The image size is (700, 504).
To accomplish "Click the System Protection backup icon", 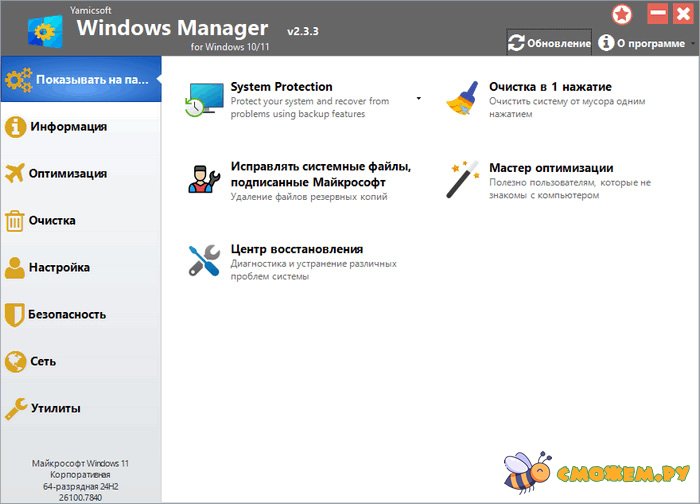I will 205,100.
